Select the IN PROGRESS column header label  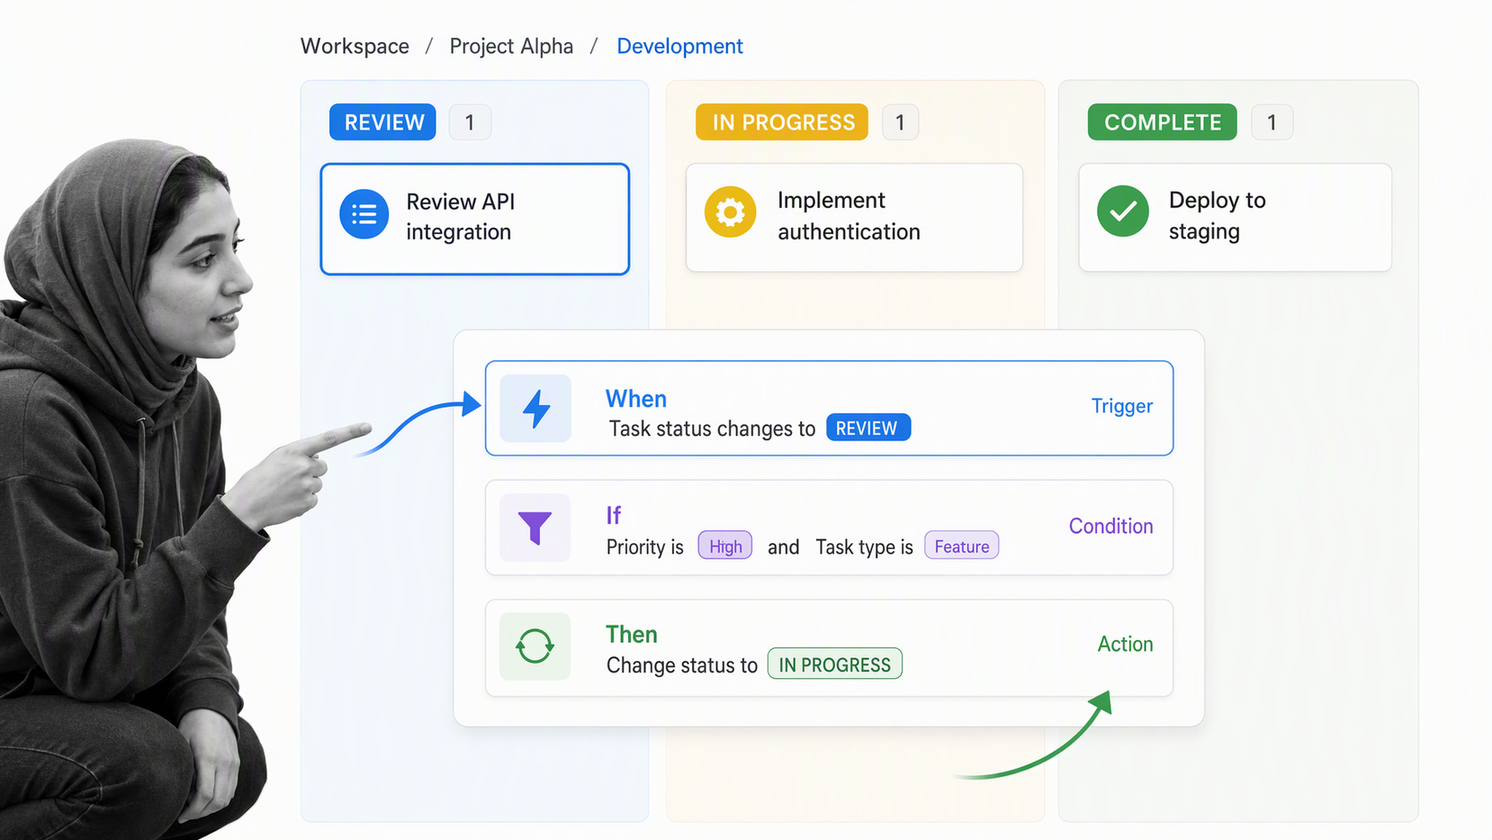[782, 122]
